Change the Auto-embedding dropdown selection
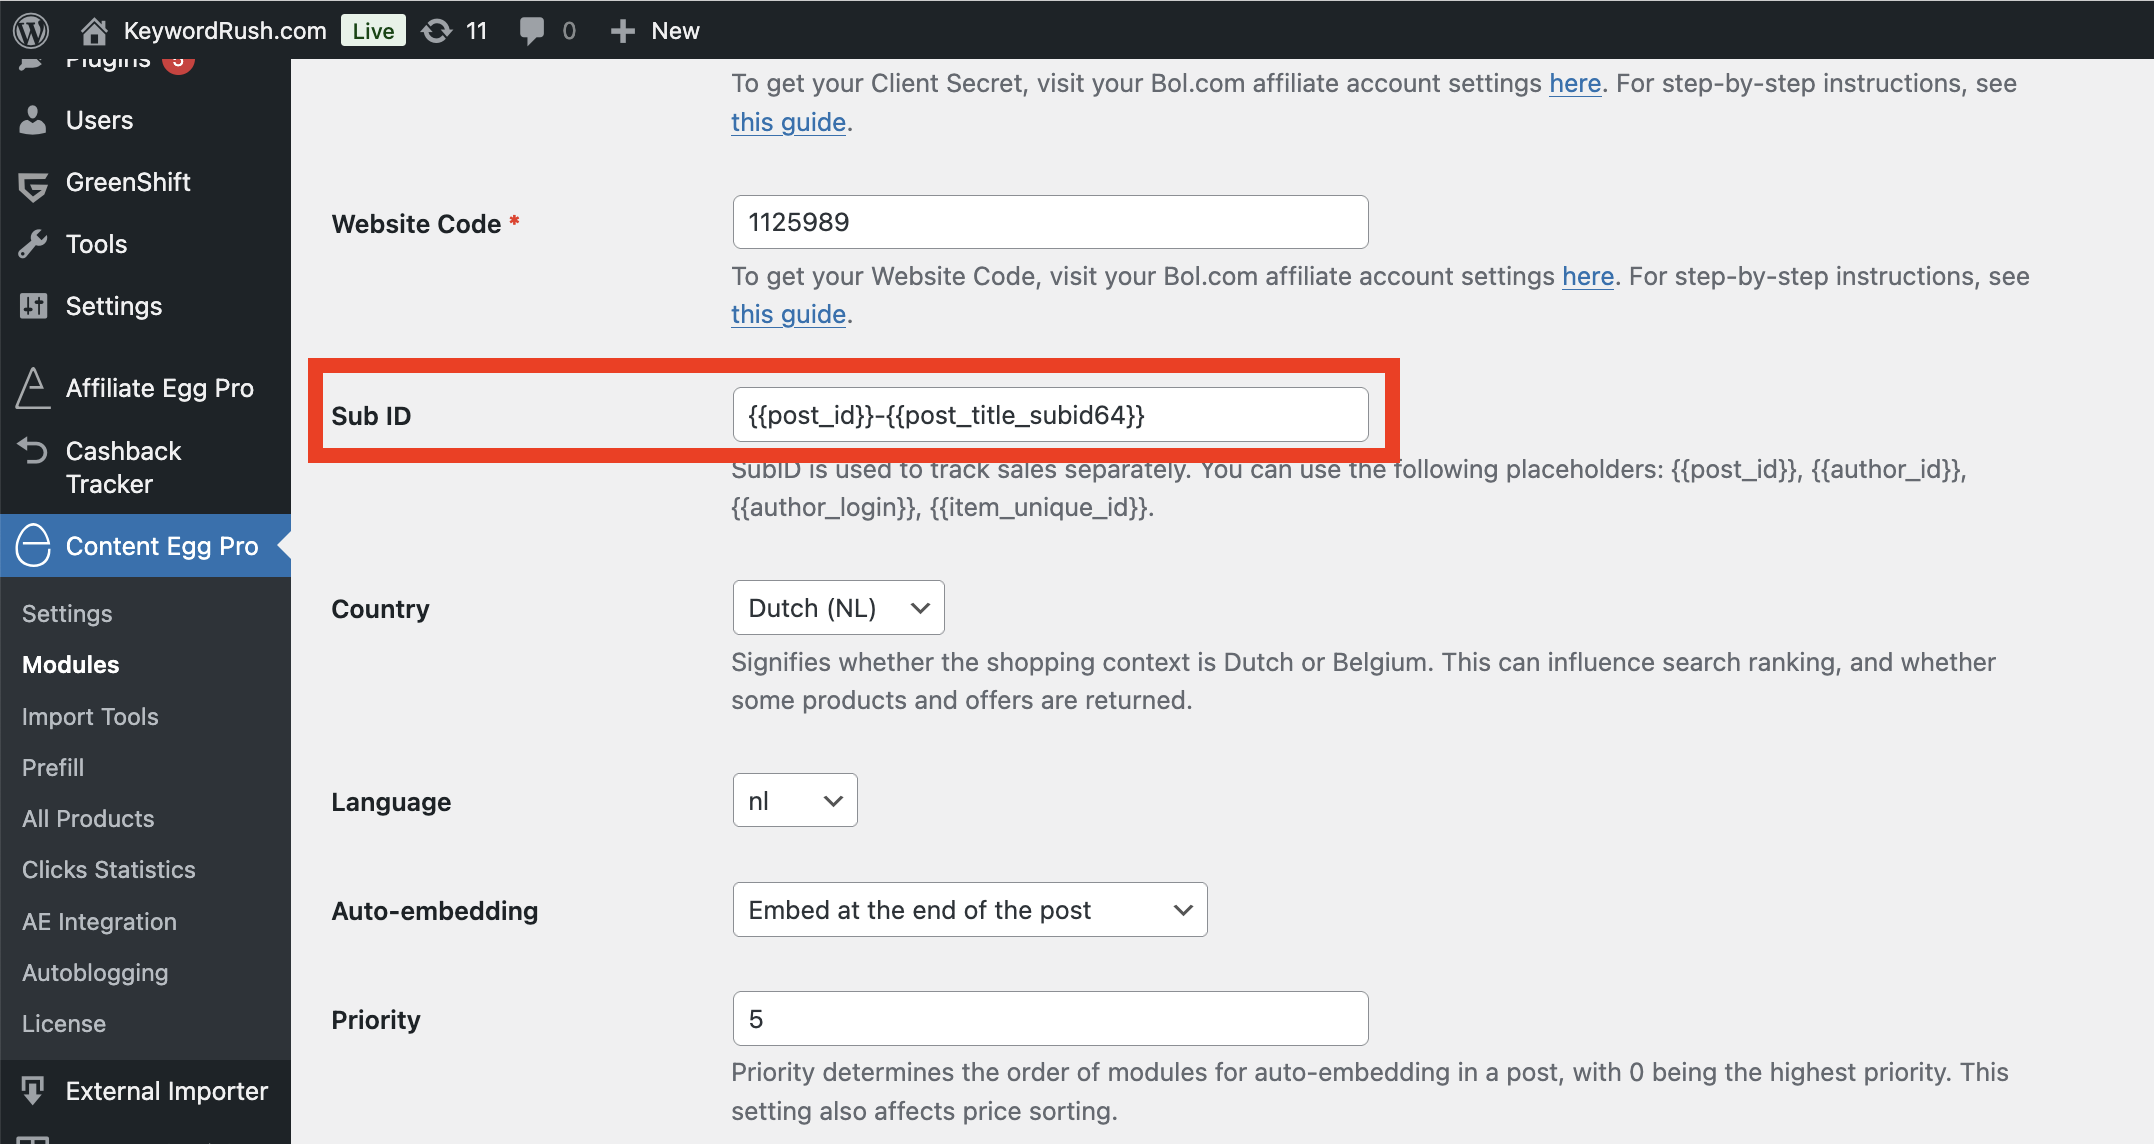This screenshot has width=2154, height=1144. coord(968,910)
